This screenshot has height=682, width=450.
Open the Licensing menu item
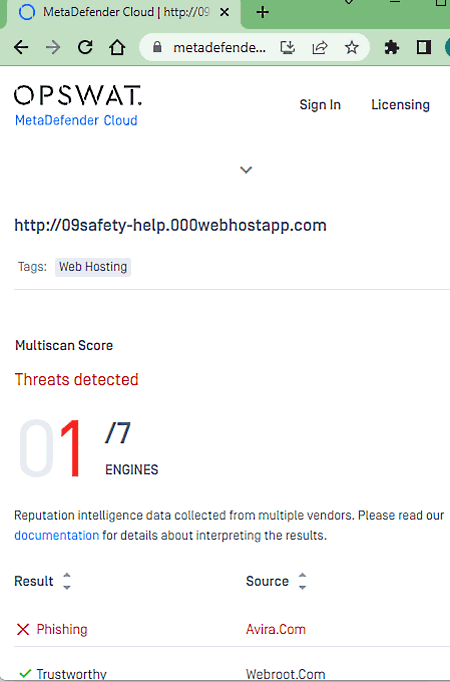coord(400,105)
